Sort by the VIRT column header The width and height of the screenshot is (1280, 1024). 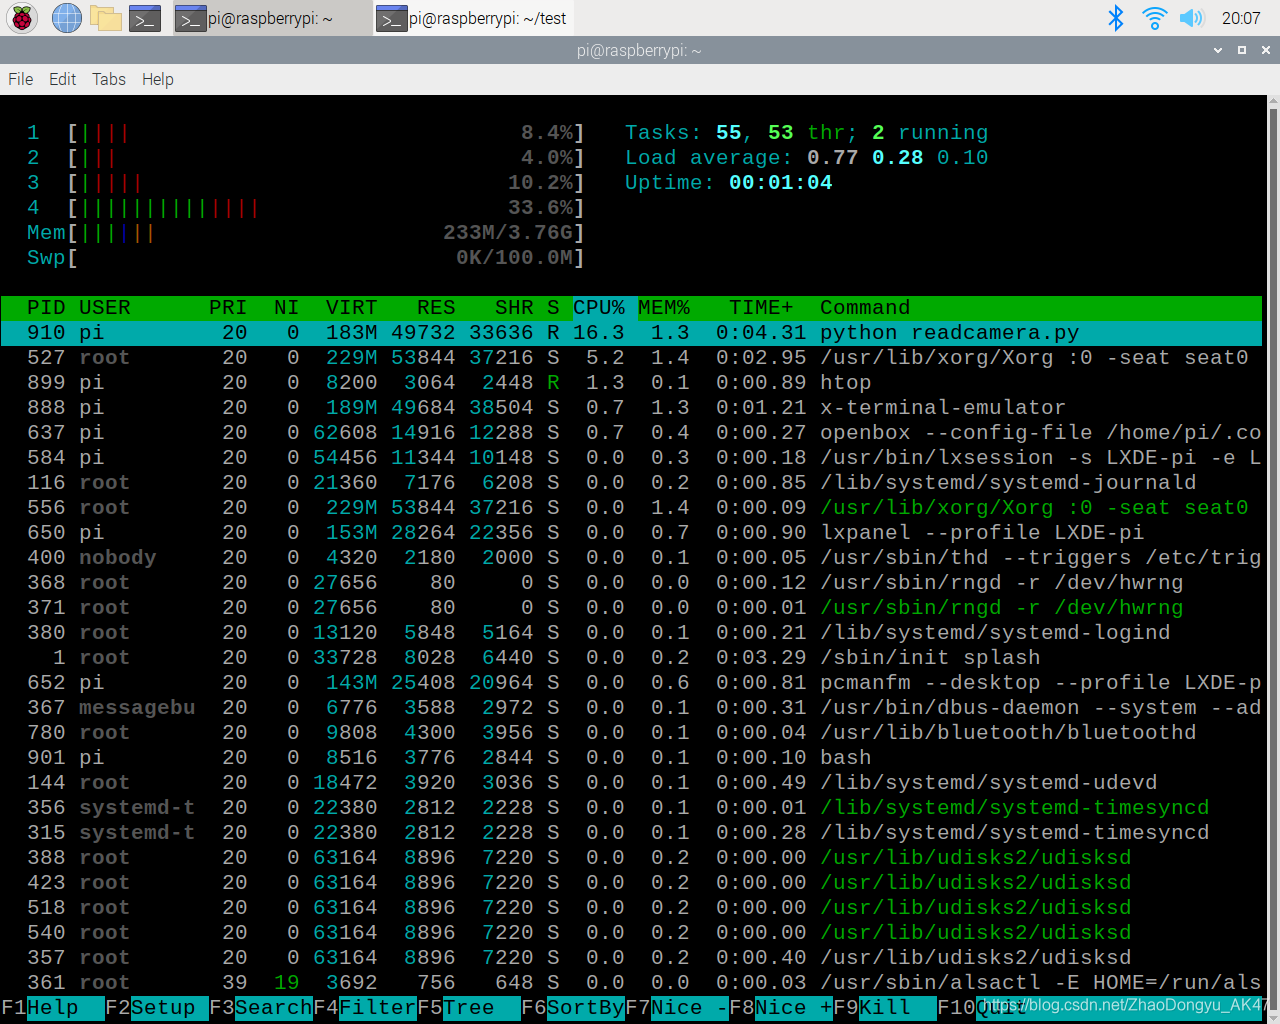352,308
